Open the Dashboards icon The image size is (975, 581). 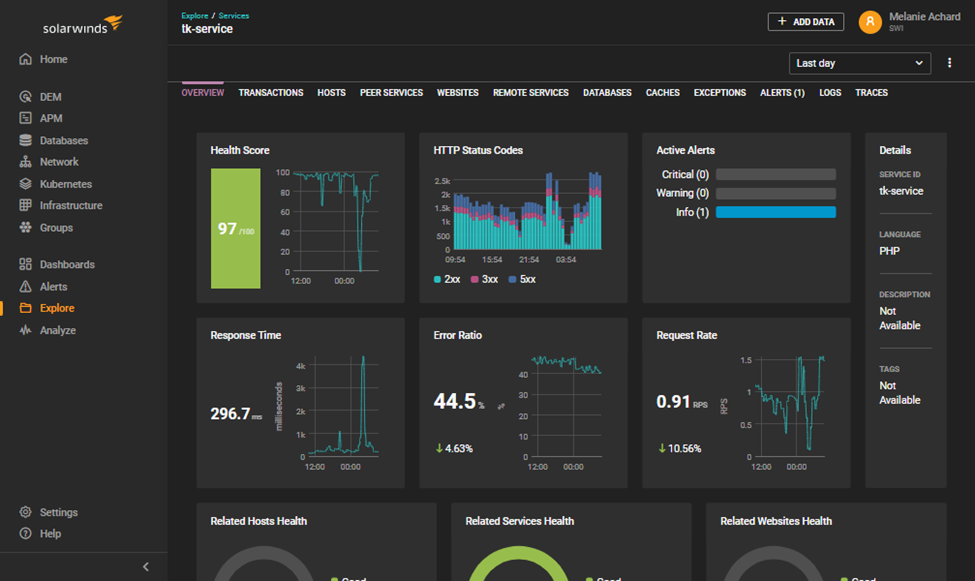[x=25, y=264]
